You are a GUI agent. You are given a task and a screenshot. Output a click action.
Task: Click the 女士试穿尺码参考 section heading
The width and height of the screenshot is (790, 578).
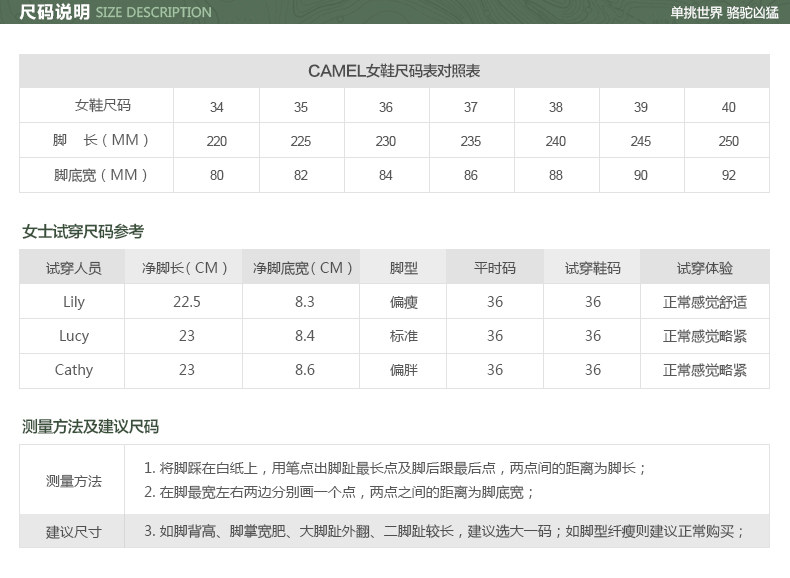[x=83, y=231]
